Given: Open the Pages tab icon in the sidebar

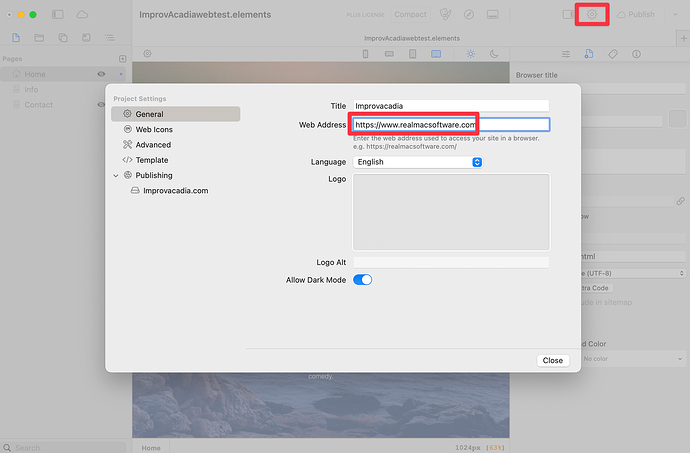Looking at the screenshot, I should (x=16, y=38).
